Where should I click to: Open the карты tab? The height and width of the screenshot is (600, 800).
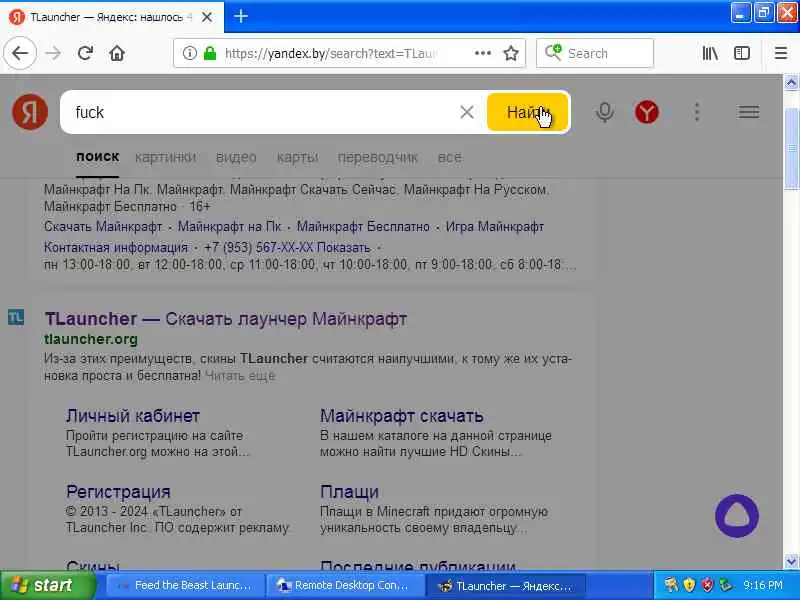click(x=297, y=157)
